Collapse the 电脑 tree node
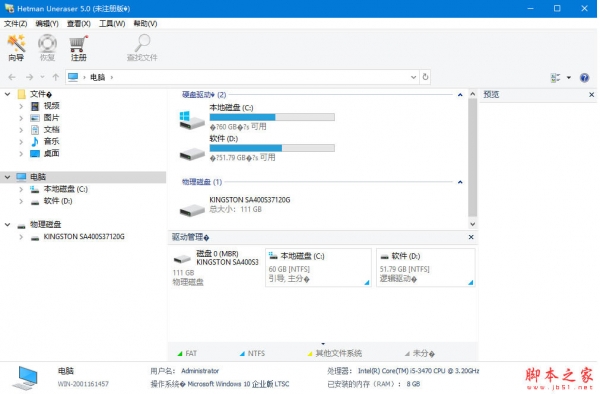This screenshot has width=600, height=394. click(x=8, y=177)
